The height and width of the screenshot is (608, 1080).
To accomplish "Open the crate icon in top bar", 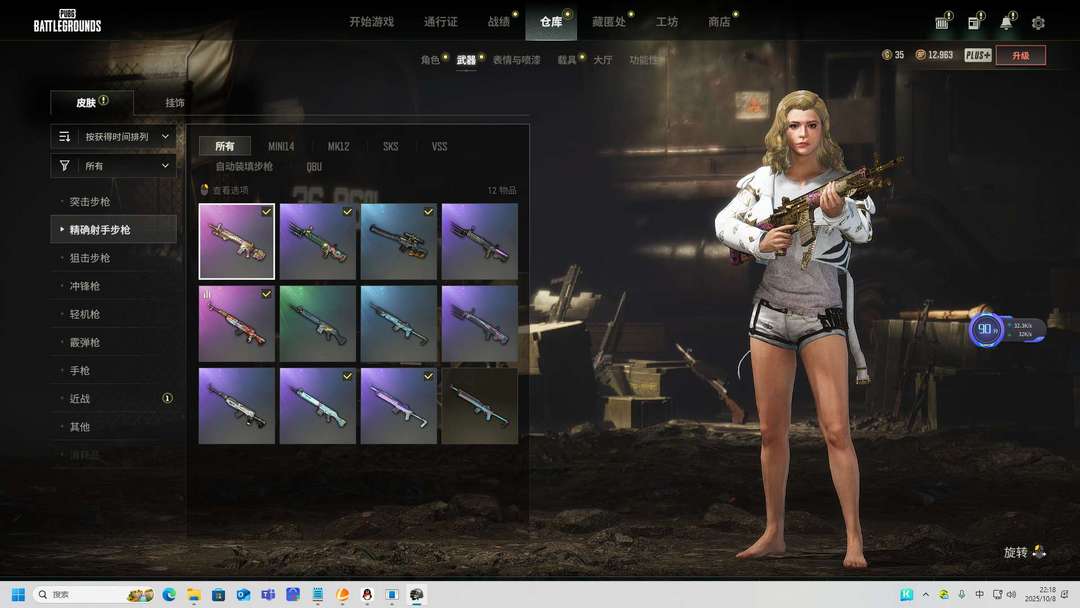I will pos(942,23).
